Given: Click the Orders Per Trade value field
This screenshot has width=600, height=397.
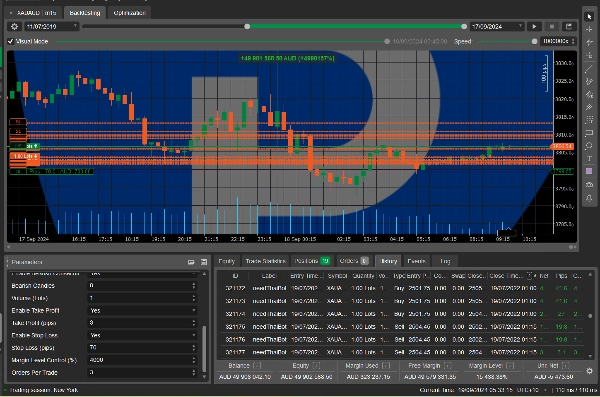Looking at the screenshot, I should 142,372.
